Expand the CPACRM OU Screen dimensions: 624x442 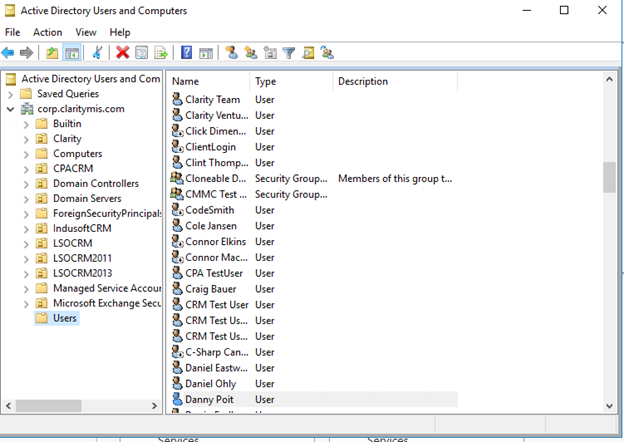coord(26,169)
